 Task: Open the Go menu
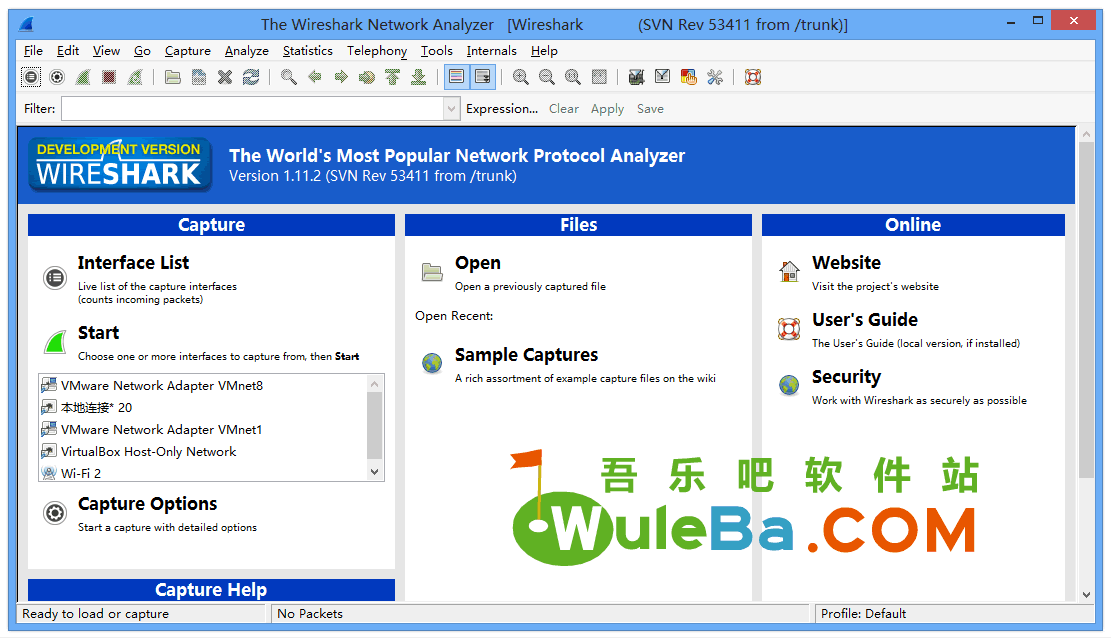tap(142, 51)
